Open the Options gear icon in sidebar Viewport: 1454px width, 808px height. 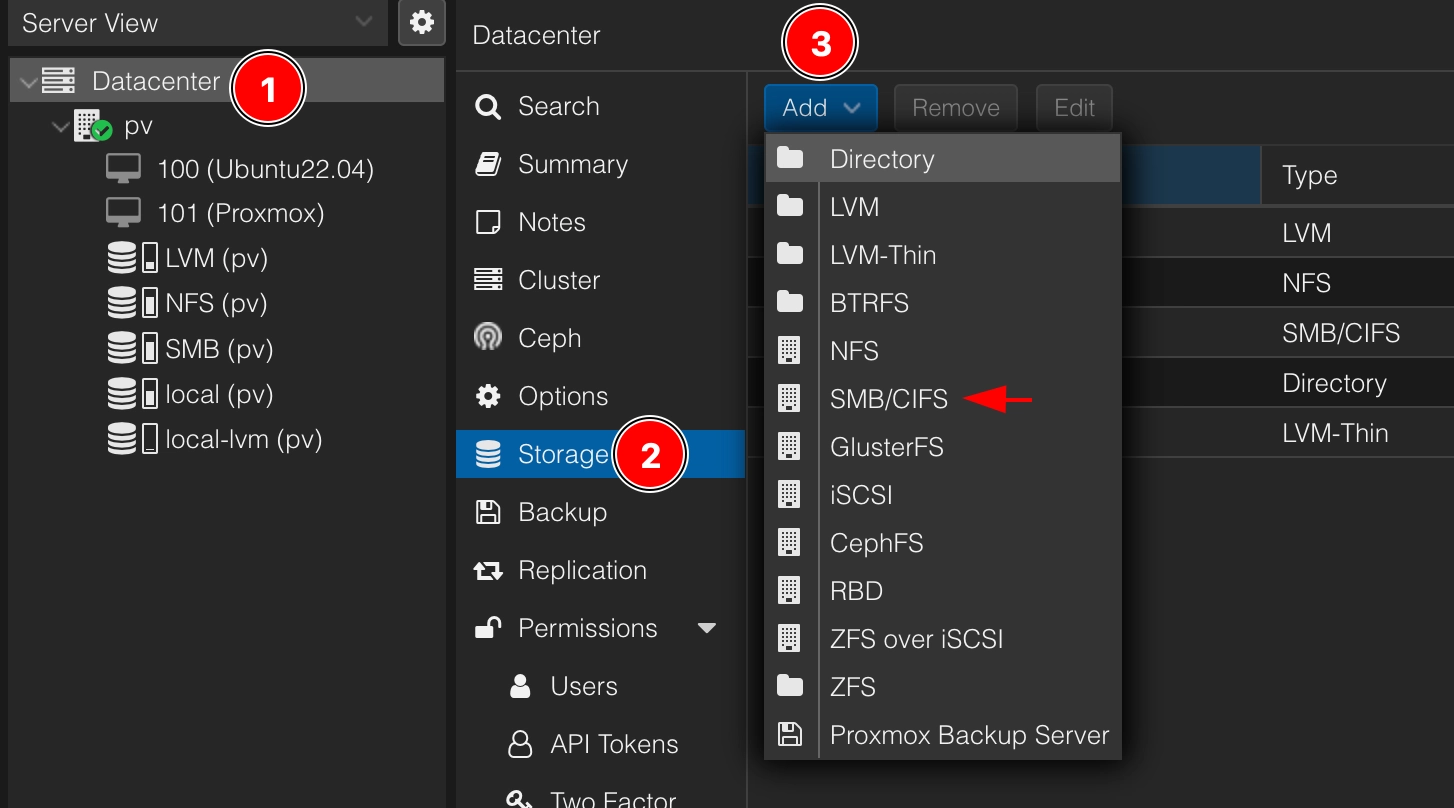point(488,396)
